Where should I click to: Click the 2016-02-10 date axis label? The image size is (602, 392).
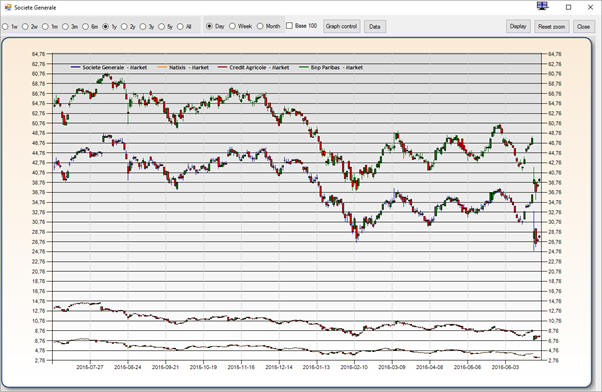tap(354, 367)
